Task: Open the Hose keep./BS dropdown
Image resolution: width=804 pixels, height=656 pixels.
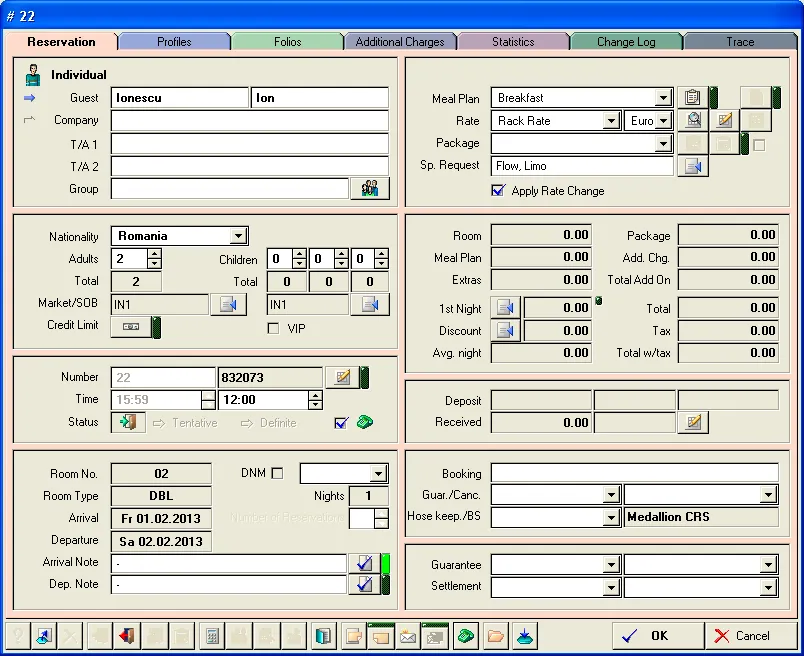Action: [611, 518]
